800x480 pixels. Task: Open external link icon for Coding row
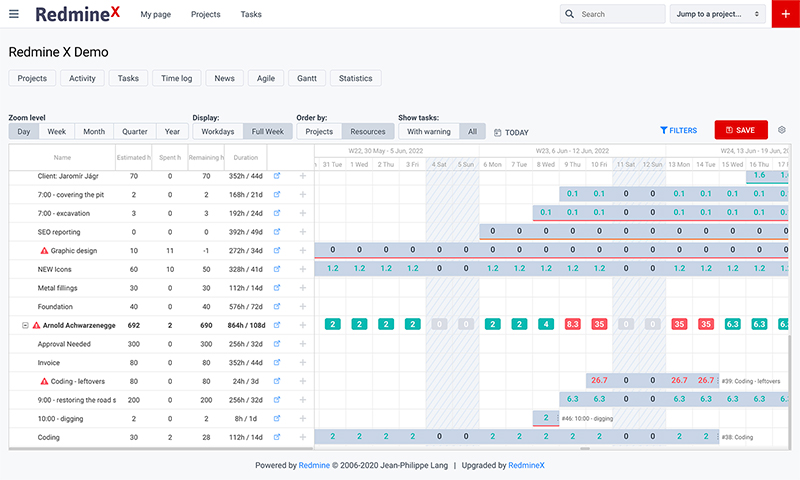277,437
